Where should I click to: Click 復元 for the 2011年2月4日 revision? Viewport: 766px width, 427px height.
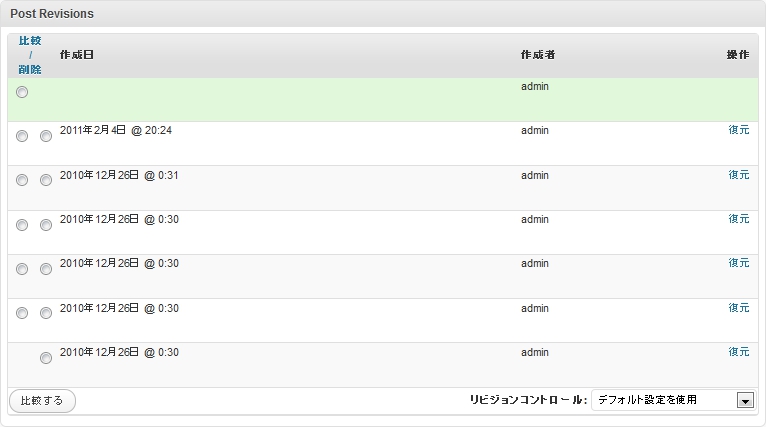click(x=738, y=130)
